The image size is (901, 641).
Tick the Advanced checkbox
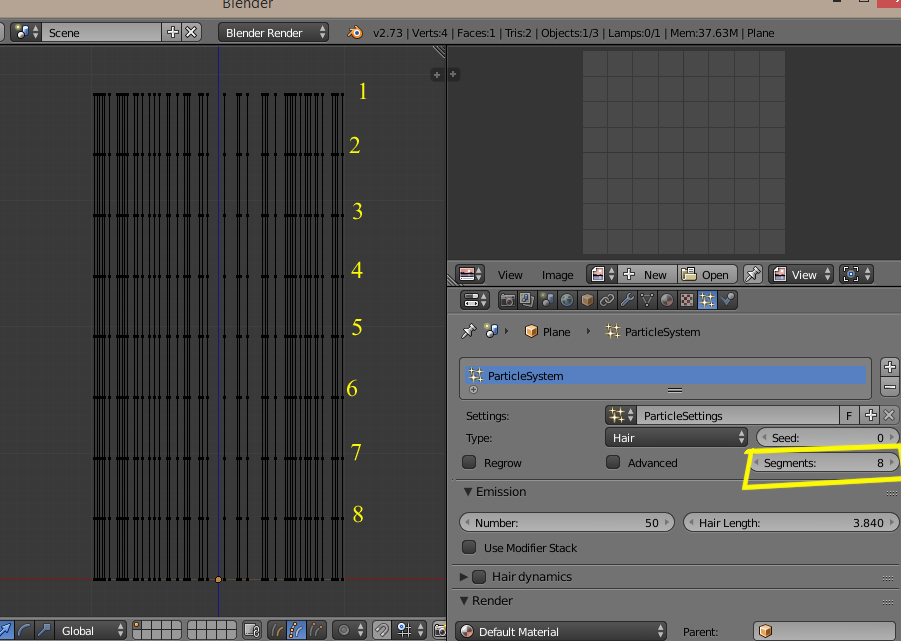click(x=613, y=463)
